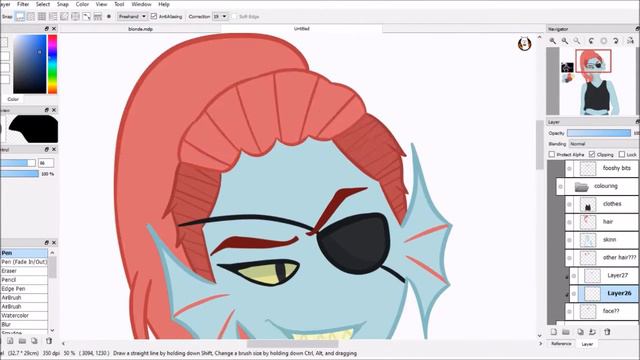Hide the skinn layer
Viewport: 640px width, 360px height.
tap(569, 240)
